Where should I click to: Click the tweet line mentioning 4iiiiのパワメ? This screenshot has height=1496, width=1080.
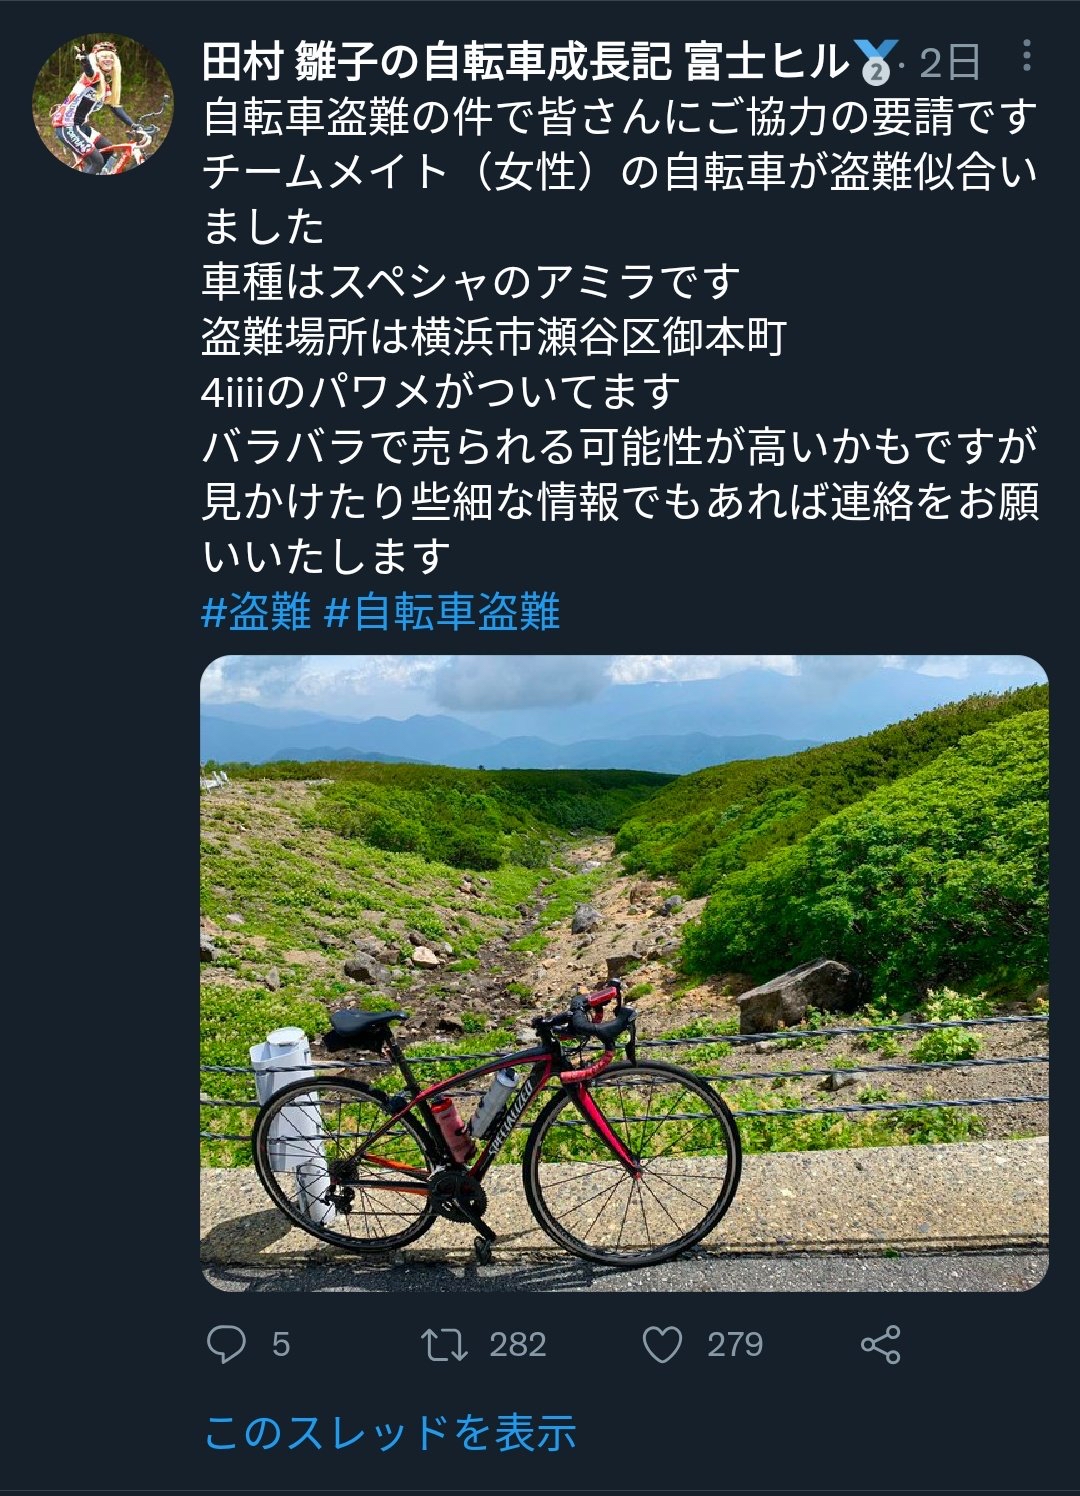click(441, 391)
